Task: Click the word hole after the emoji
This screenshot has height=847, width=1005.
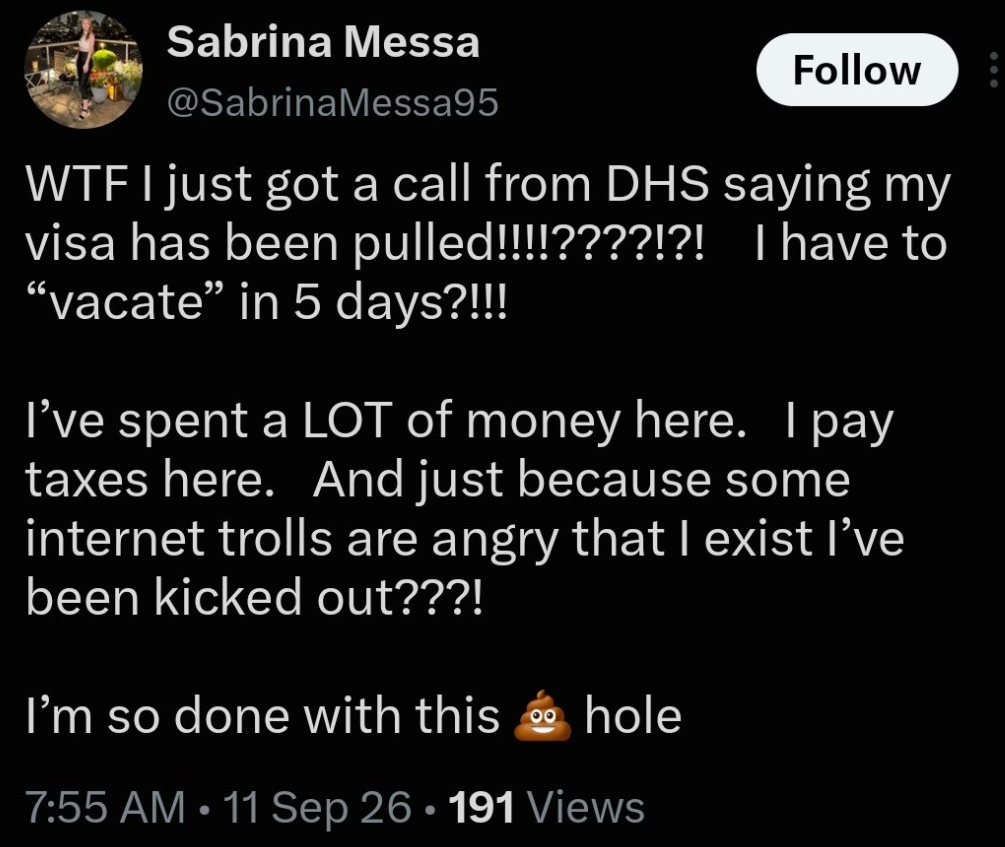Action: [x=633, y=716]
